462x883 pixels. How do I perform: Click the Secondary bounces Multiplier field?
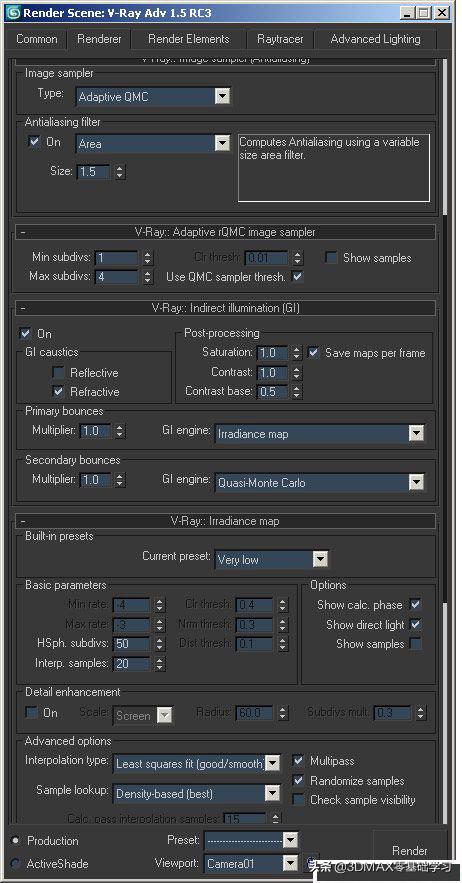coord(96,480)
